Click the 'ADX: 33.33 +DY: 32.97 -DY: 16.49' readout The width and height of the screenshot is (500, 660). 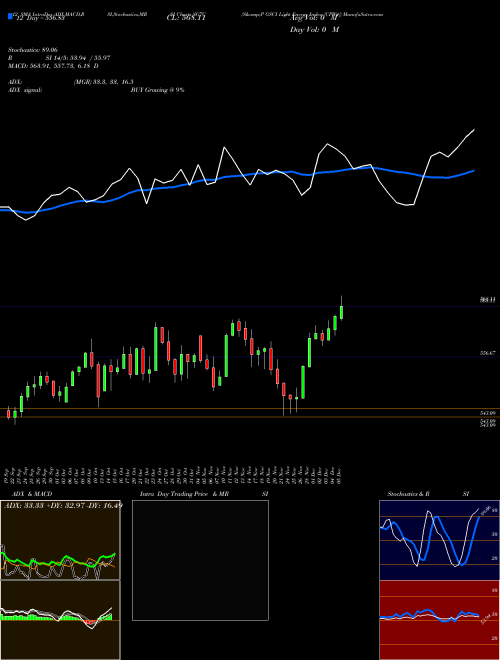63,505
